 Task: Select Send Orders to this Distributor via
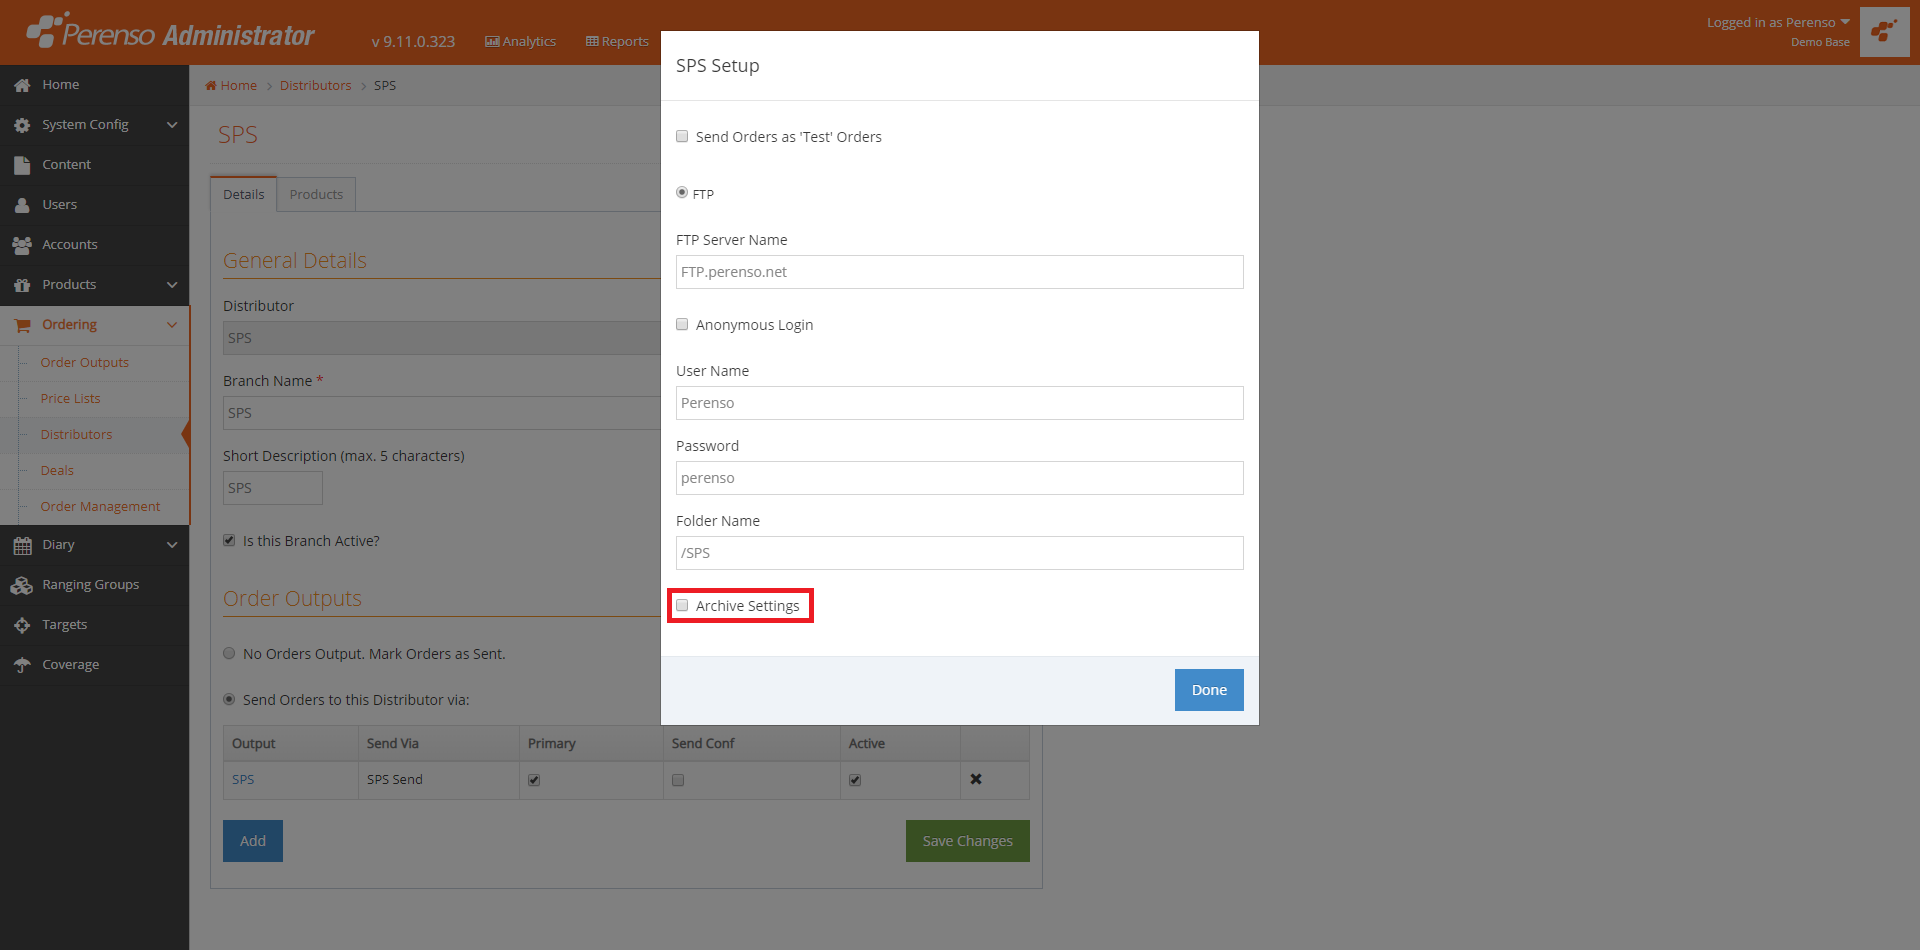click(229, 699)
